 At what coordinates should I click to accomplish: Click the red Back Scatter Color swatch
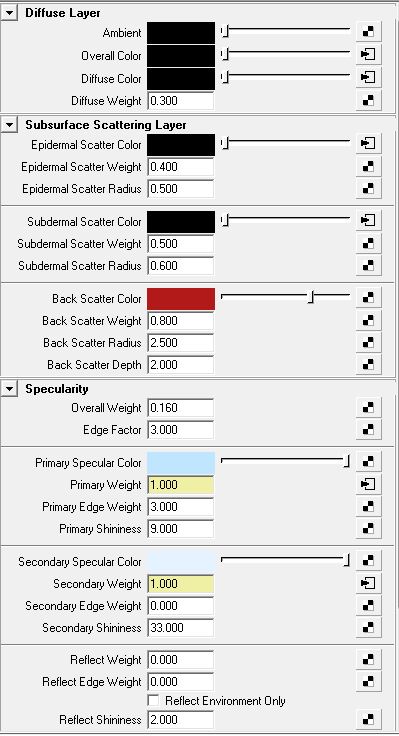click(x=181, y=299)
